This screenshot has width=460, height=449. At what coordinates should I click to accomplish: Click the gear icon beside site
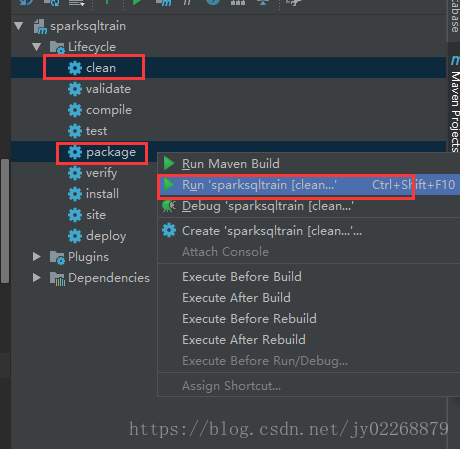(75, 215)
